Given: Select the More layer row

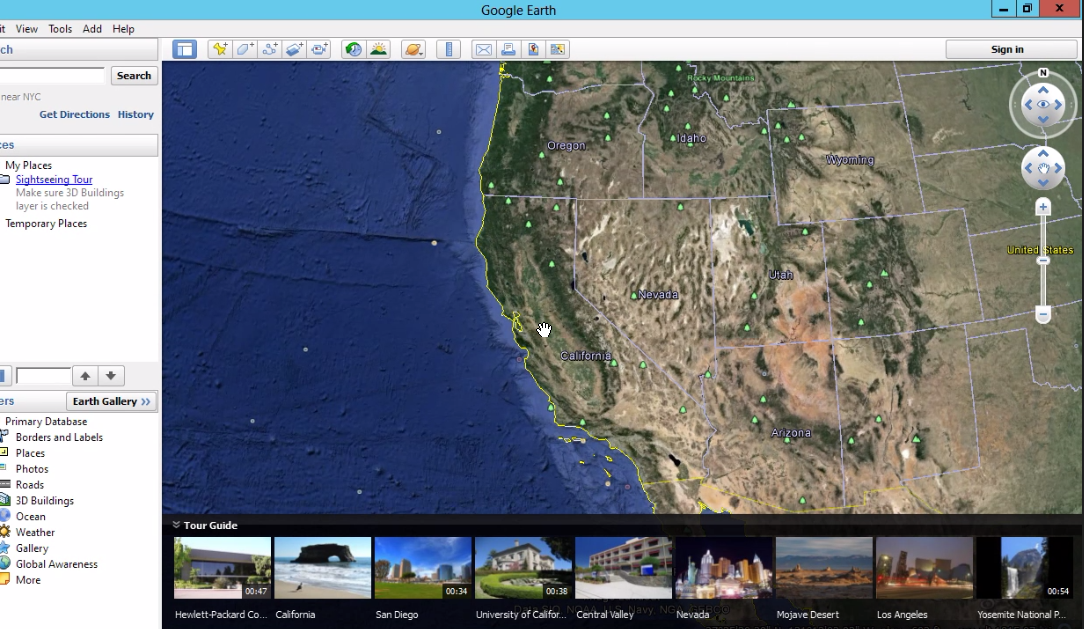Looking at the screenshot, I should [28, 580].
